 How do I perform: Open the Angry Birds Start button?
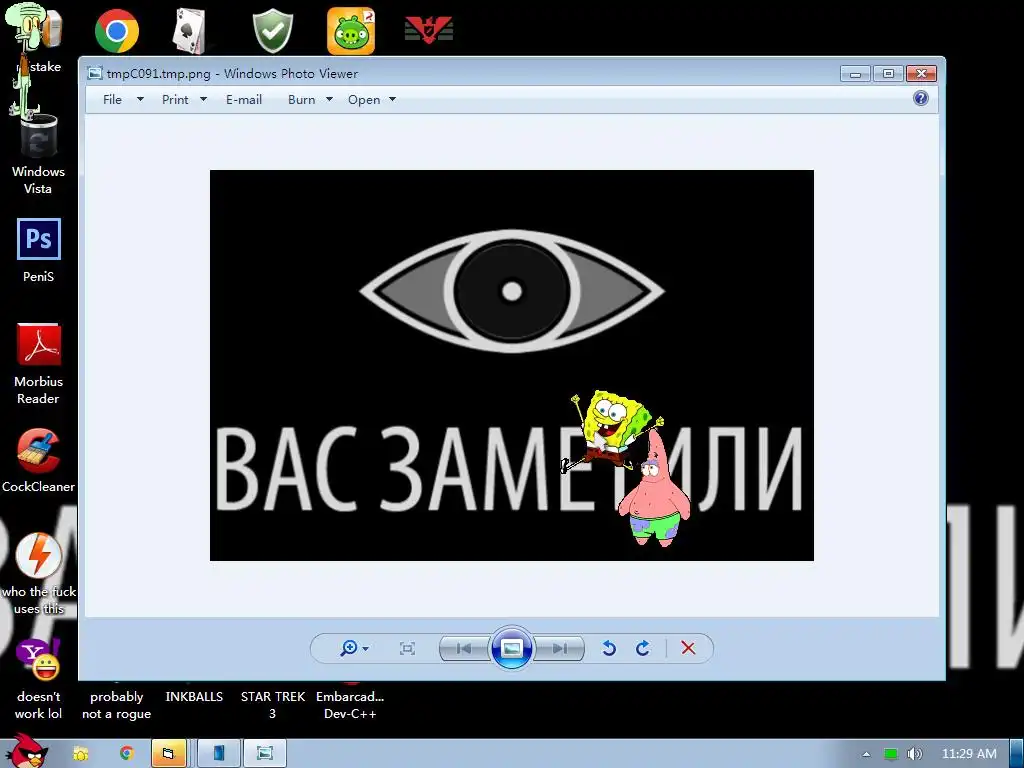coord(26,752)
